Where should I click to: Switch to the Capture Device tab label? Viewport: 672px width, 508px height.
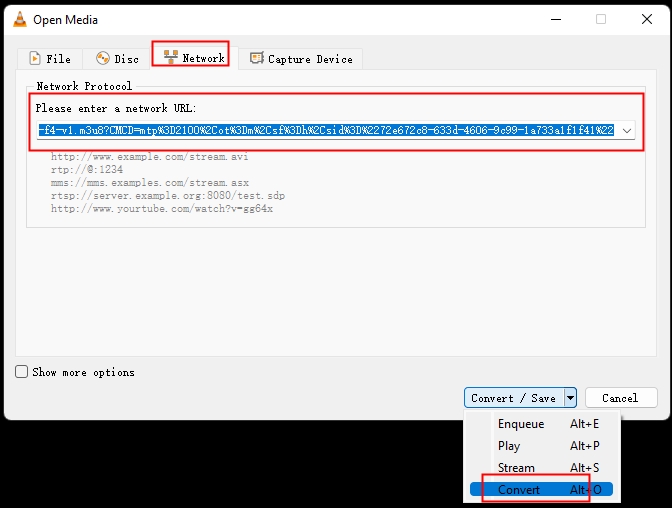(310, 59)
